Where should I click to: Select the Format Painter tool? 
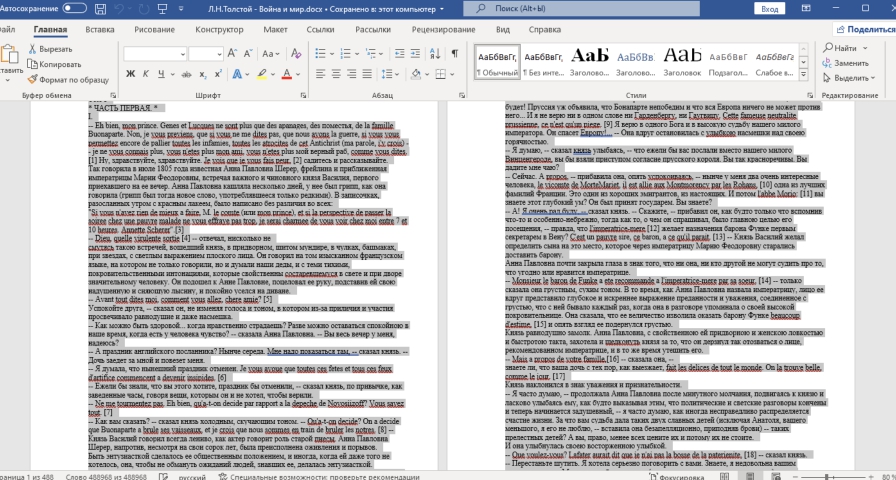coord(60,79)
